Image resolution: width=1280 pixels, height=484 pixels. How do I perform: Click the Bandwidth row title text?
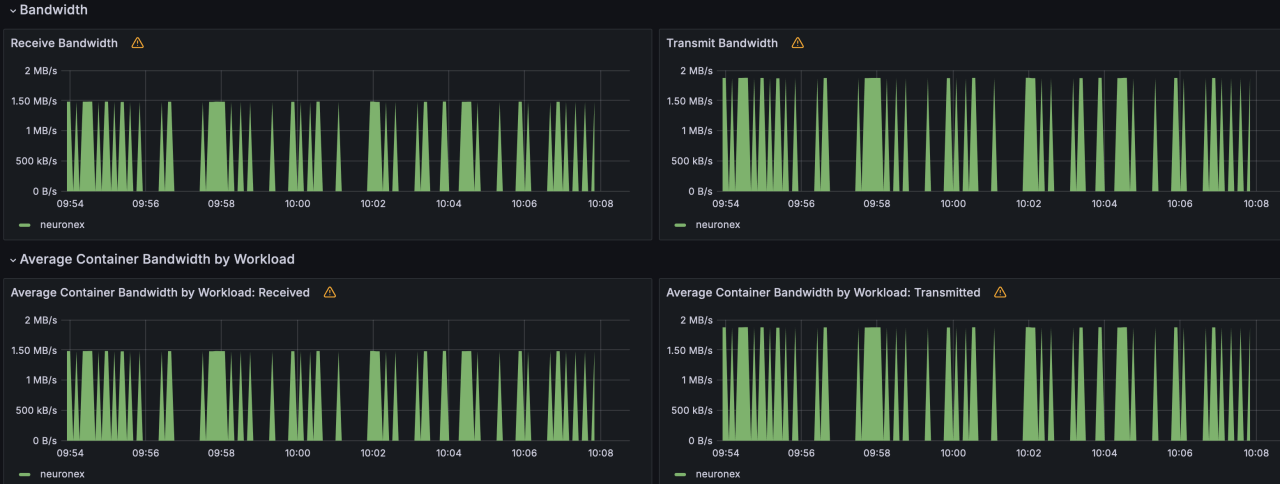[x=53, y=10]
